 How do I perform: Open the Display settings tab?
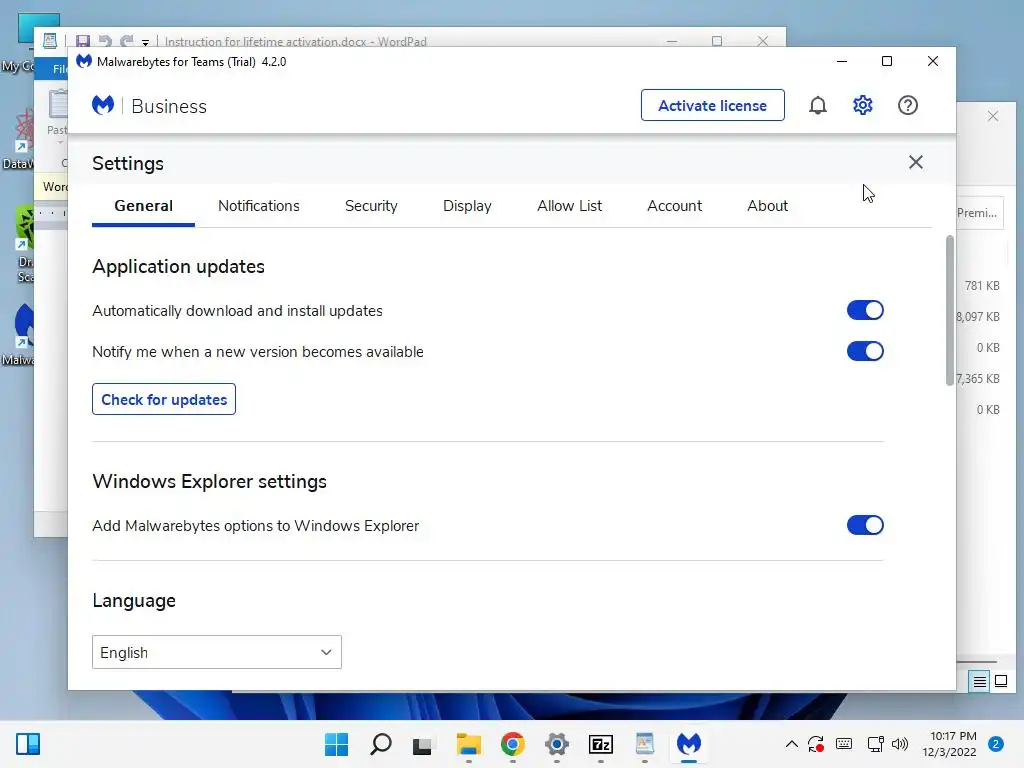(467, 206)
